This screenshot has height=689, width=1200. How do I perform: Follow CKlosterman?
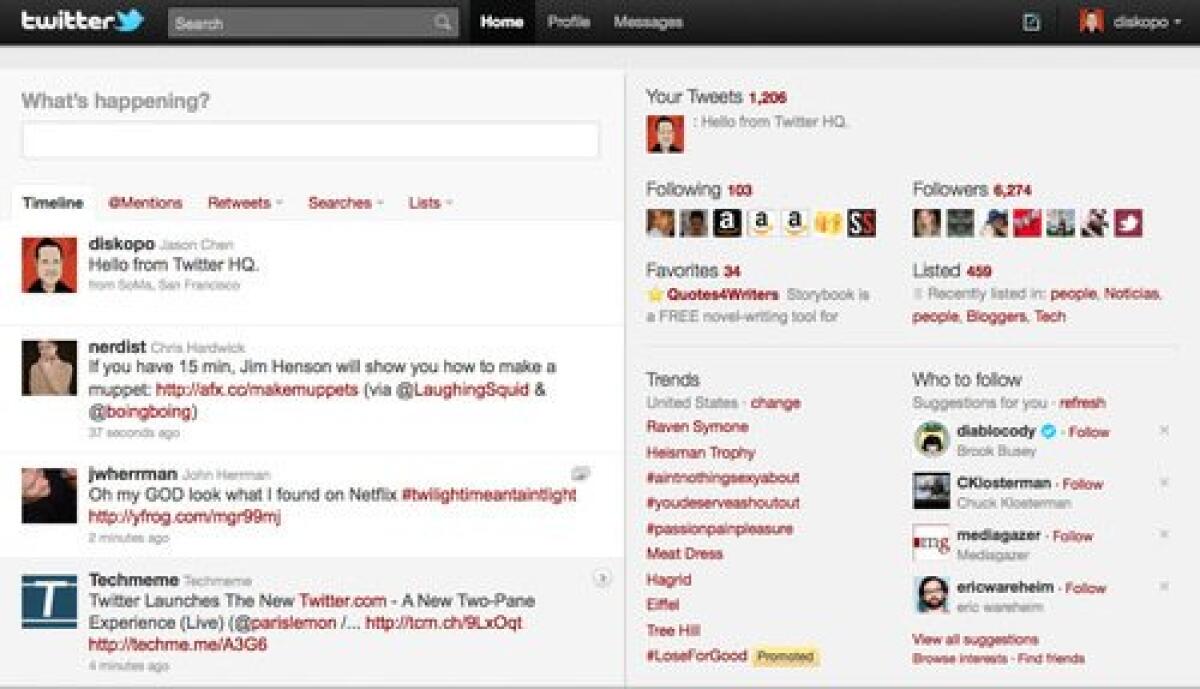coord(1081,483)
